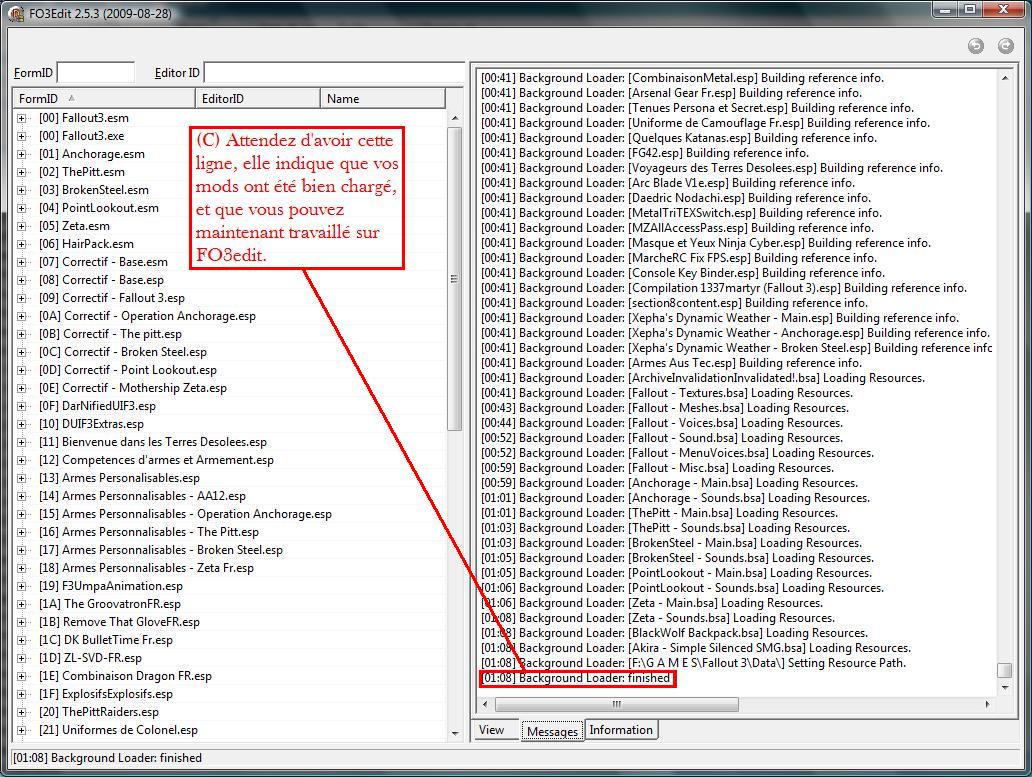This screenshot has height=777, width=1032.
Task: Switch to the View tab
Action: point(491,730)
